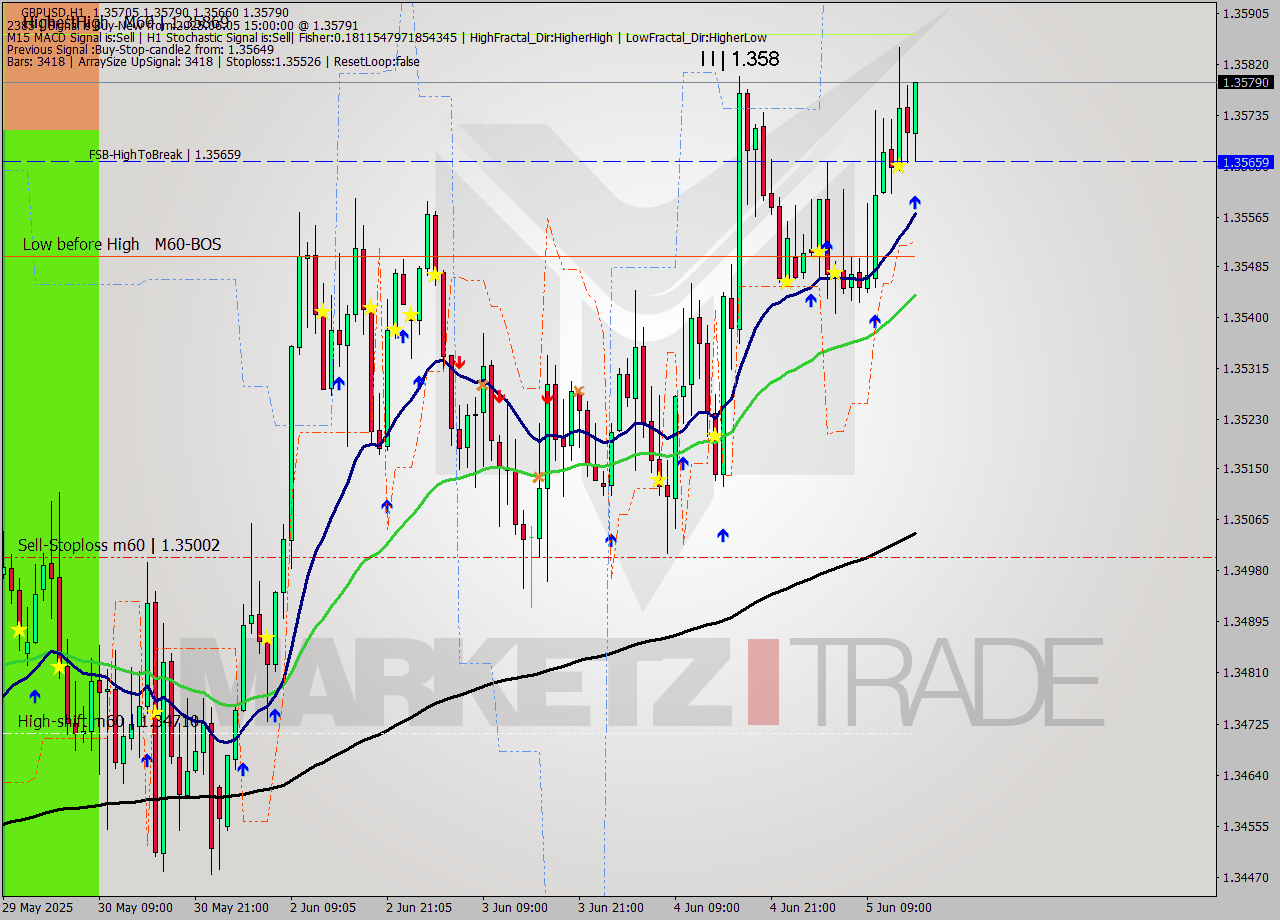
Task: Select the red down arrow near the 2 Jun 21:05 high
Action: [x=460, y=363]
